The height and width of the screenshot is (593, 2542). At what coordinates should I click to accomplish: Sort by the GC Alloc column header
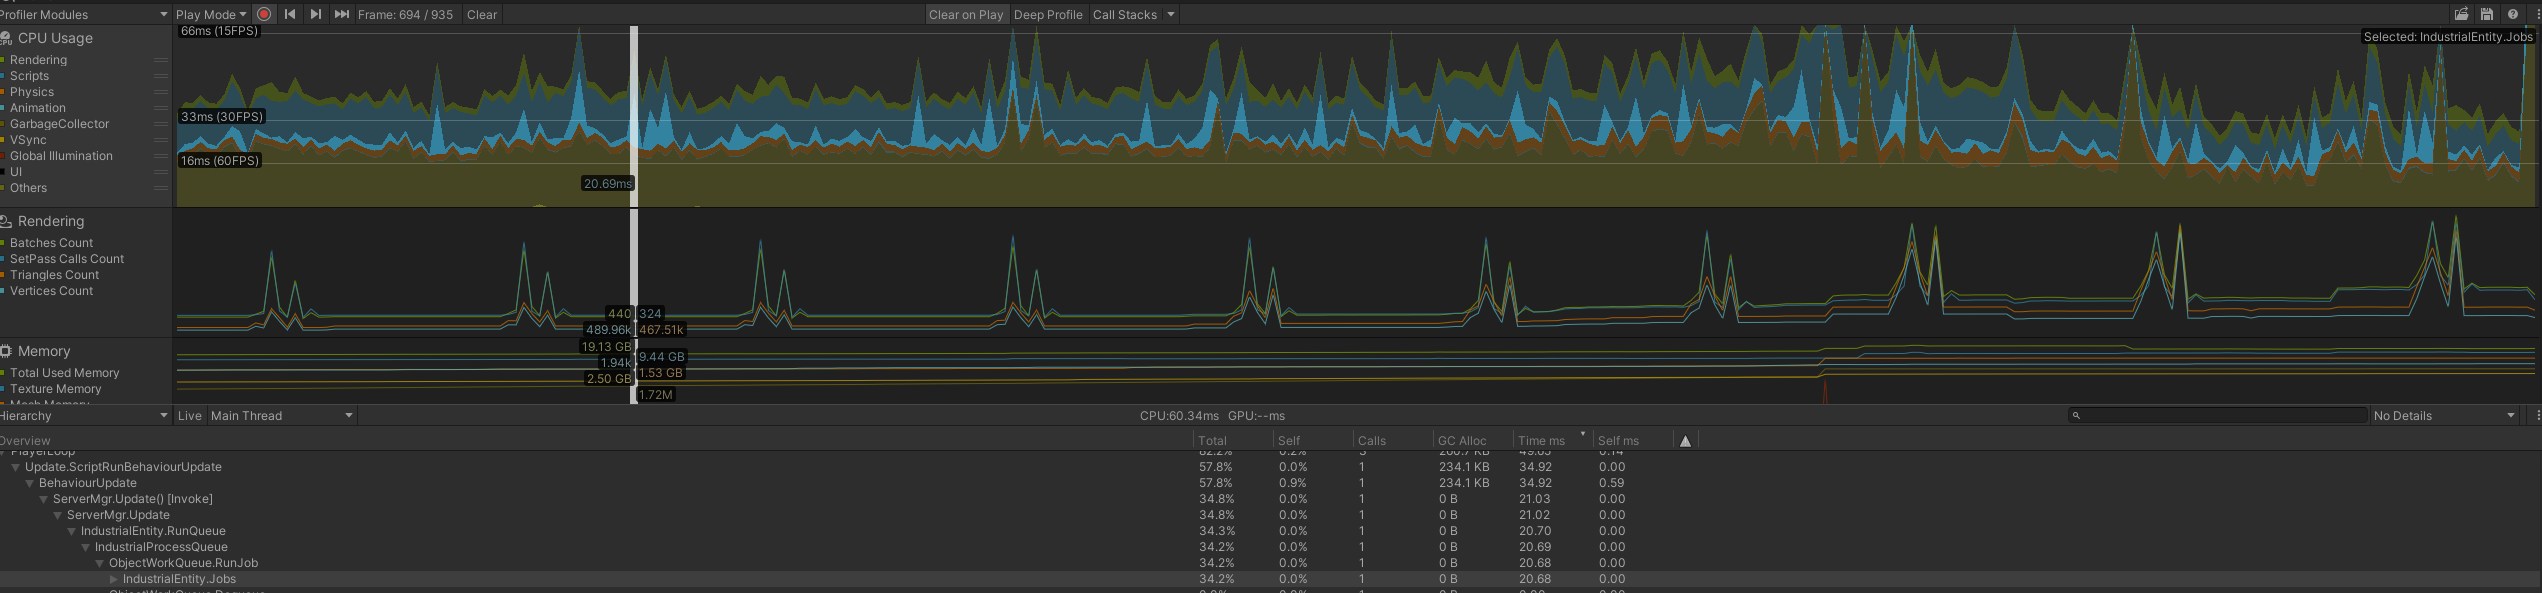coord(1462,440)
